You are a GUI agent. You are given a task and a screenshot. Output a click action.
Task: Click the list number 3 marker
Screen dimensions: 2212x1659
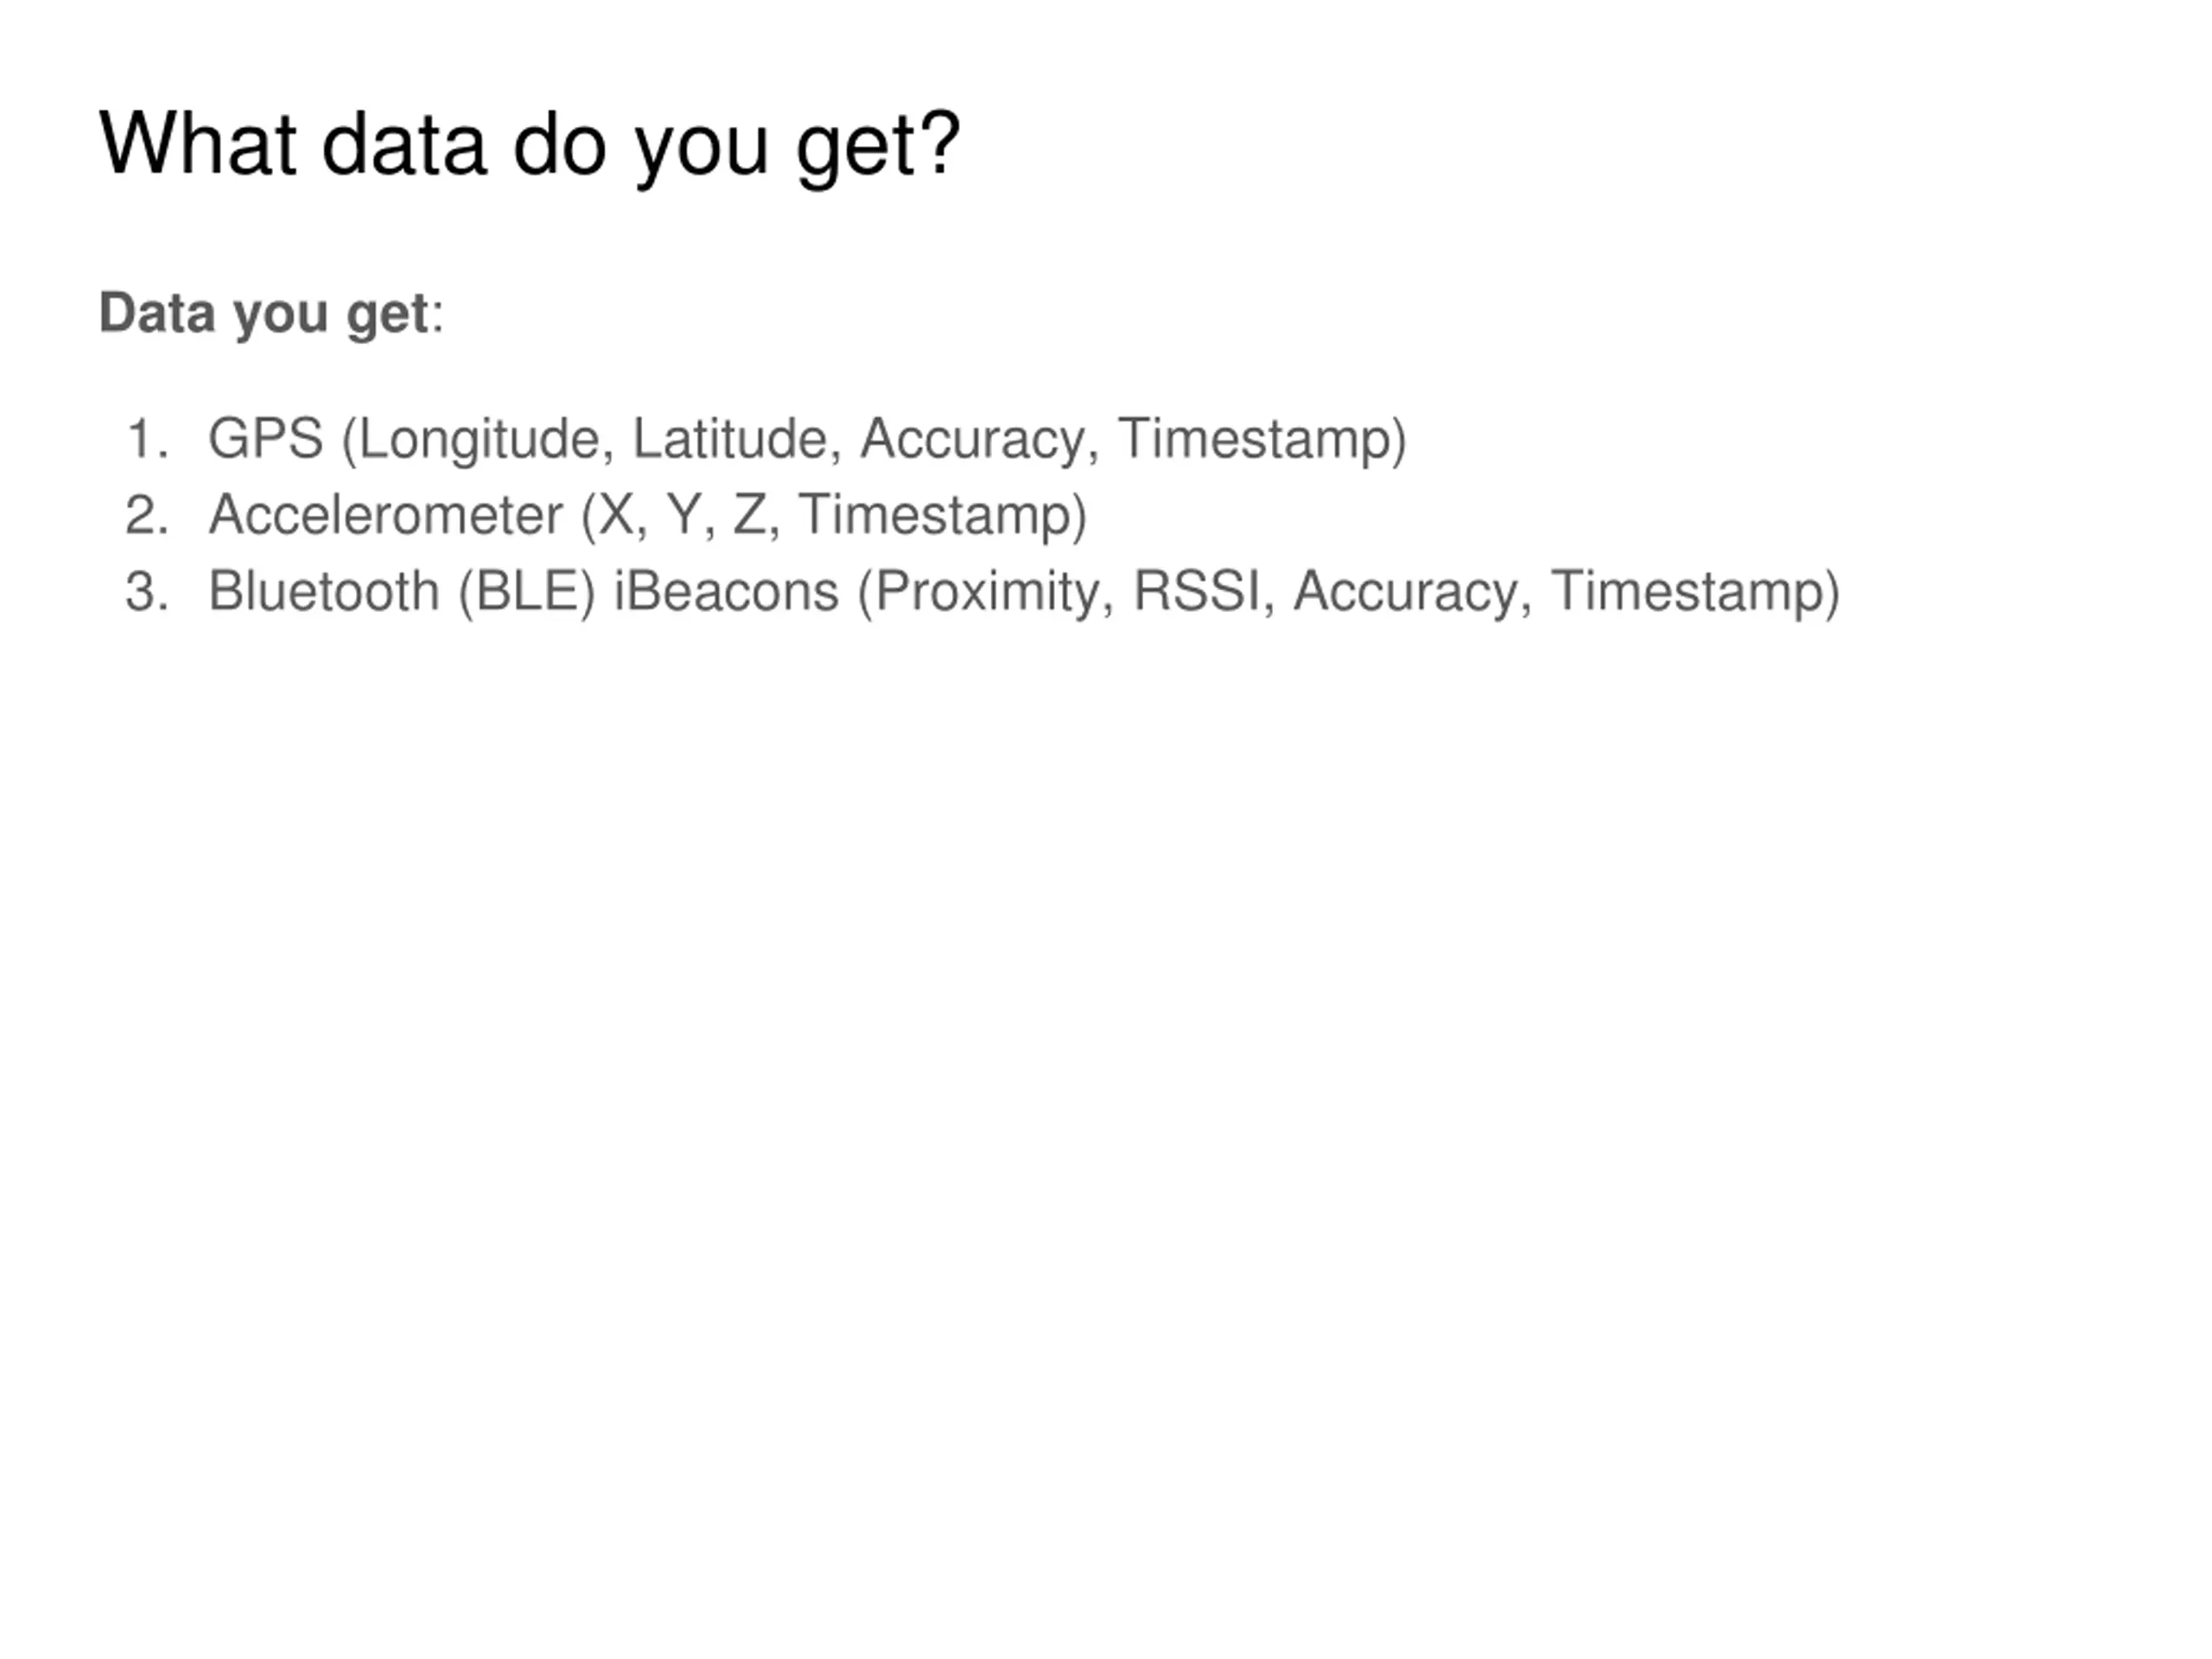click(148, 591)
